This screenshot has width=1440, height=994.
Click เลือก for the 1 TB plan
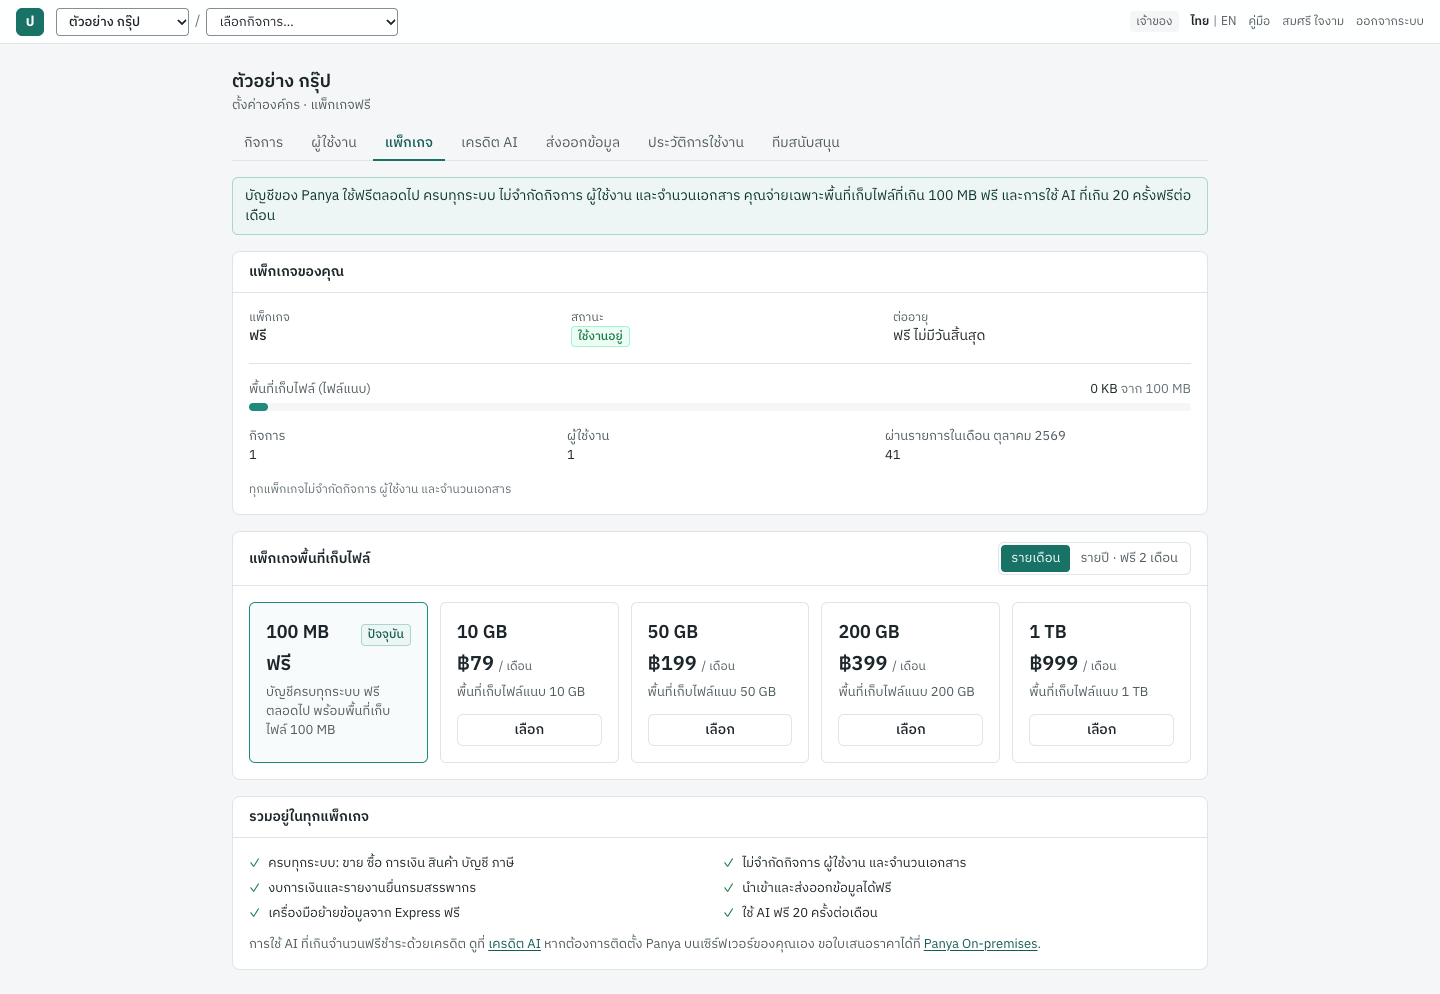pos(1101,730)
